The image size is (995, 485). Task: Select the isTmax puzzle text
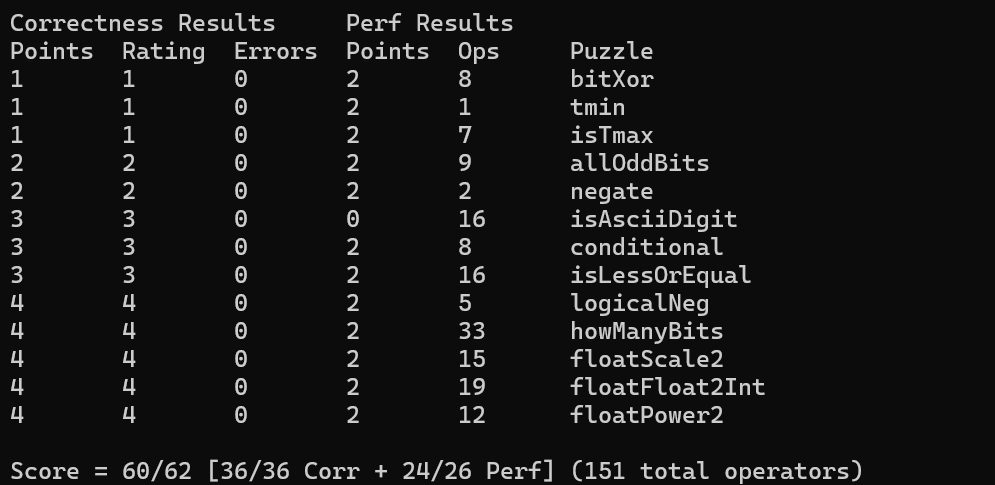pyautogui.click(x=612, y=135)
